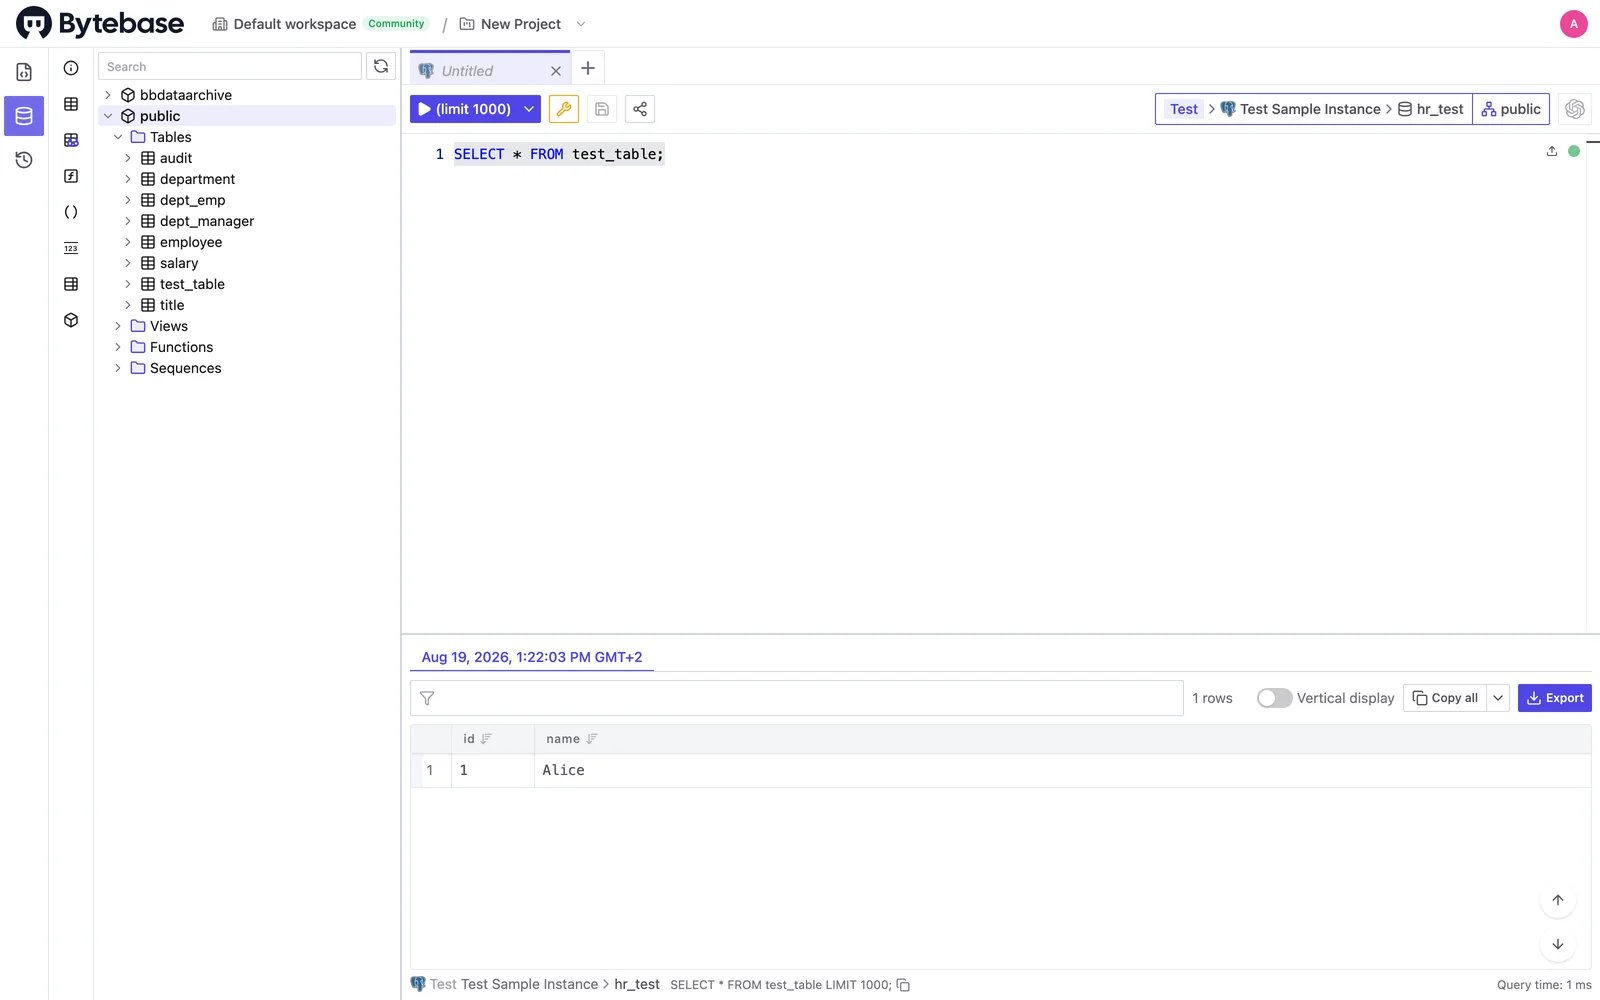This screenshot has height=1000, width=1600.
Task: Open the Tables panel icon
Action: tap(71, 104)
